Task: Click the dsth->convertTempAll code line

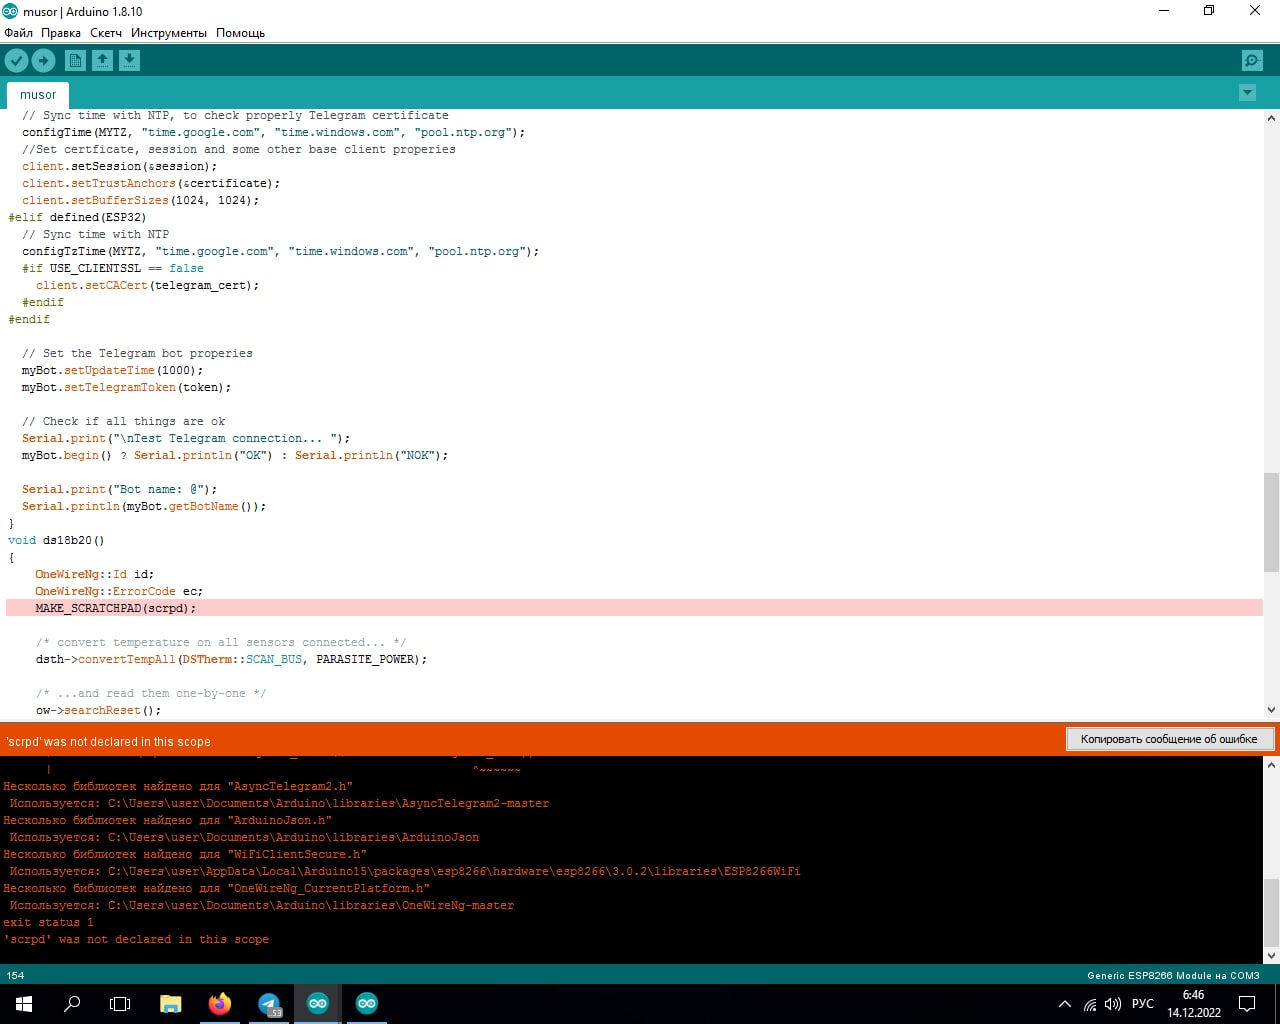Action: (x=231, y=659)
